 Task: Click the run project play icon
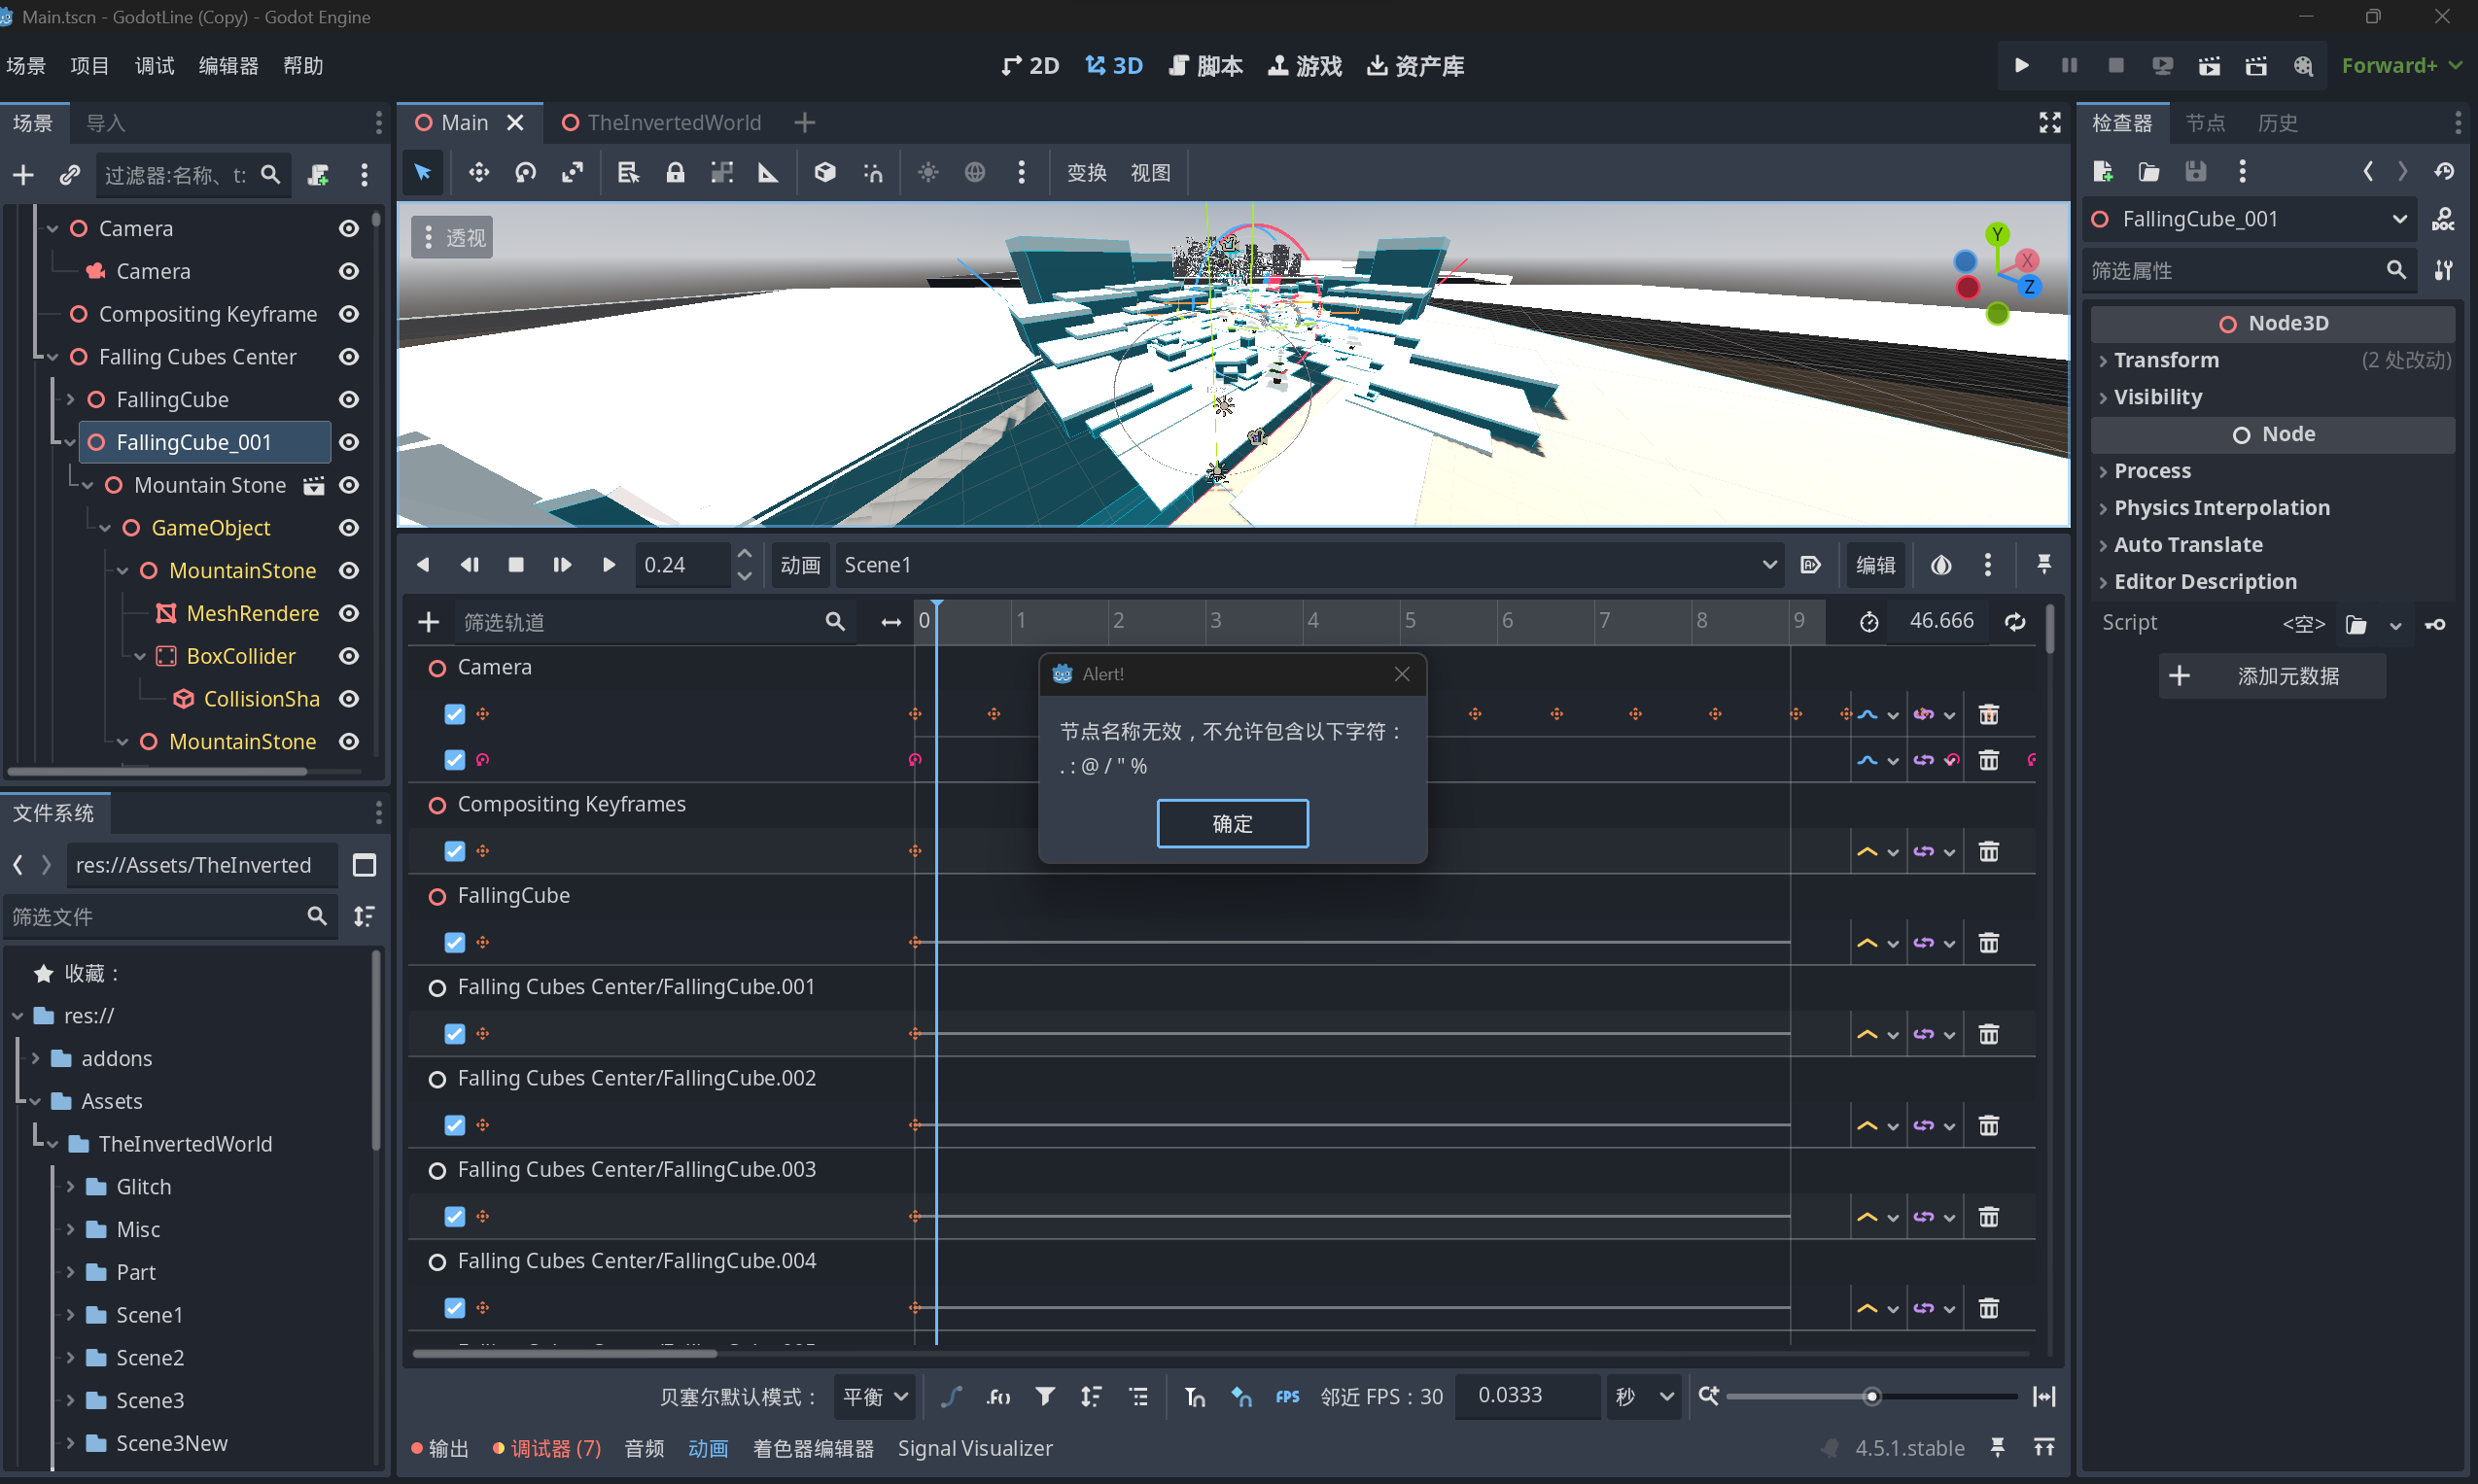point(2021,66)
